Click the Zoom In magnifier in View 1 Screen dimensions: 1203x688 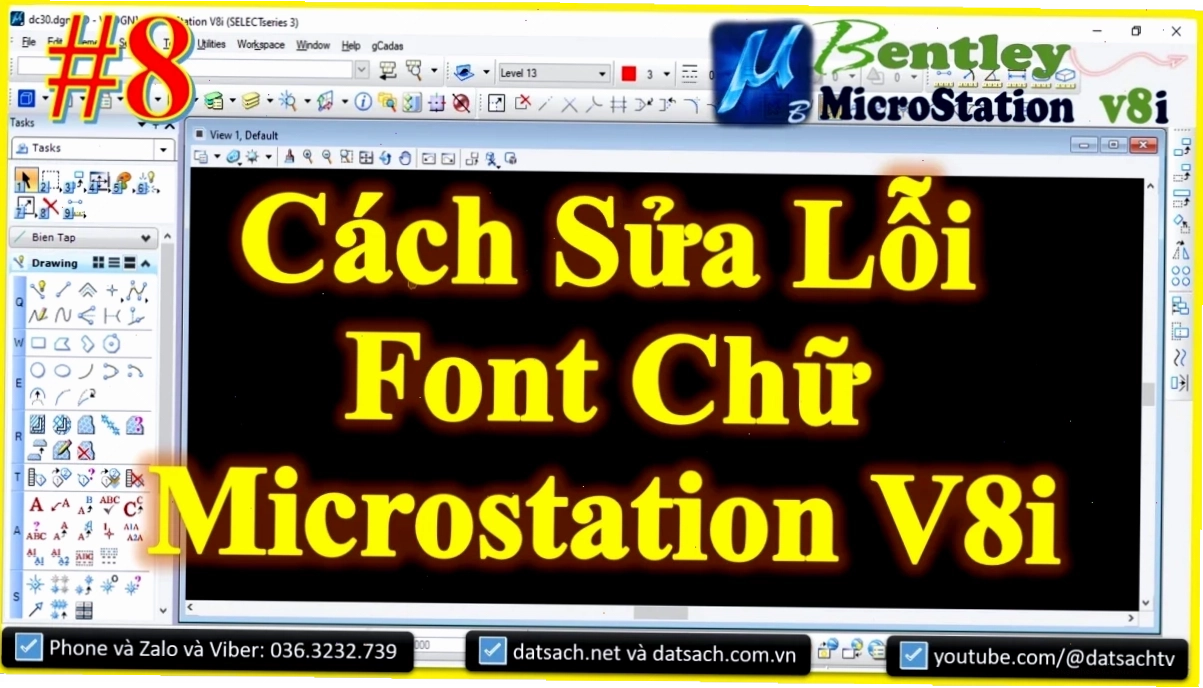coord(308,157)
